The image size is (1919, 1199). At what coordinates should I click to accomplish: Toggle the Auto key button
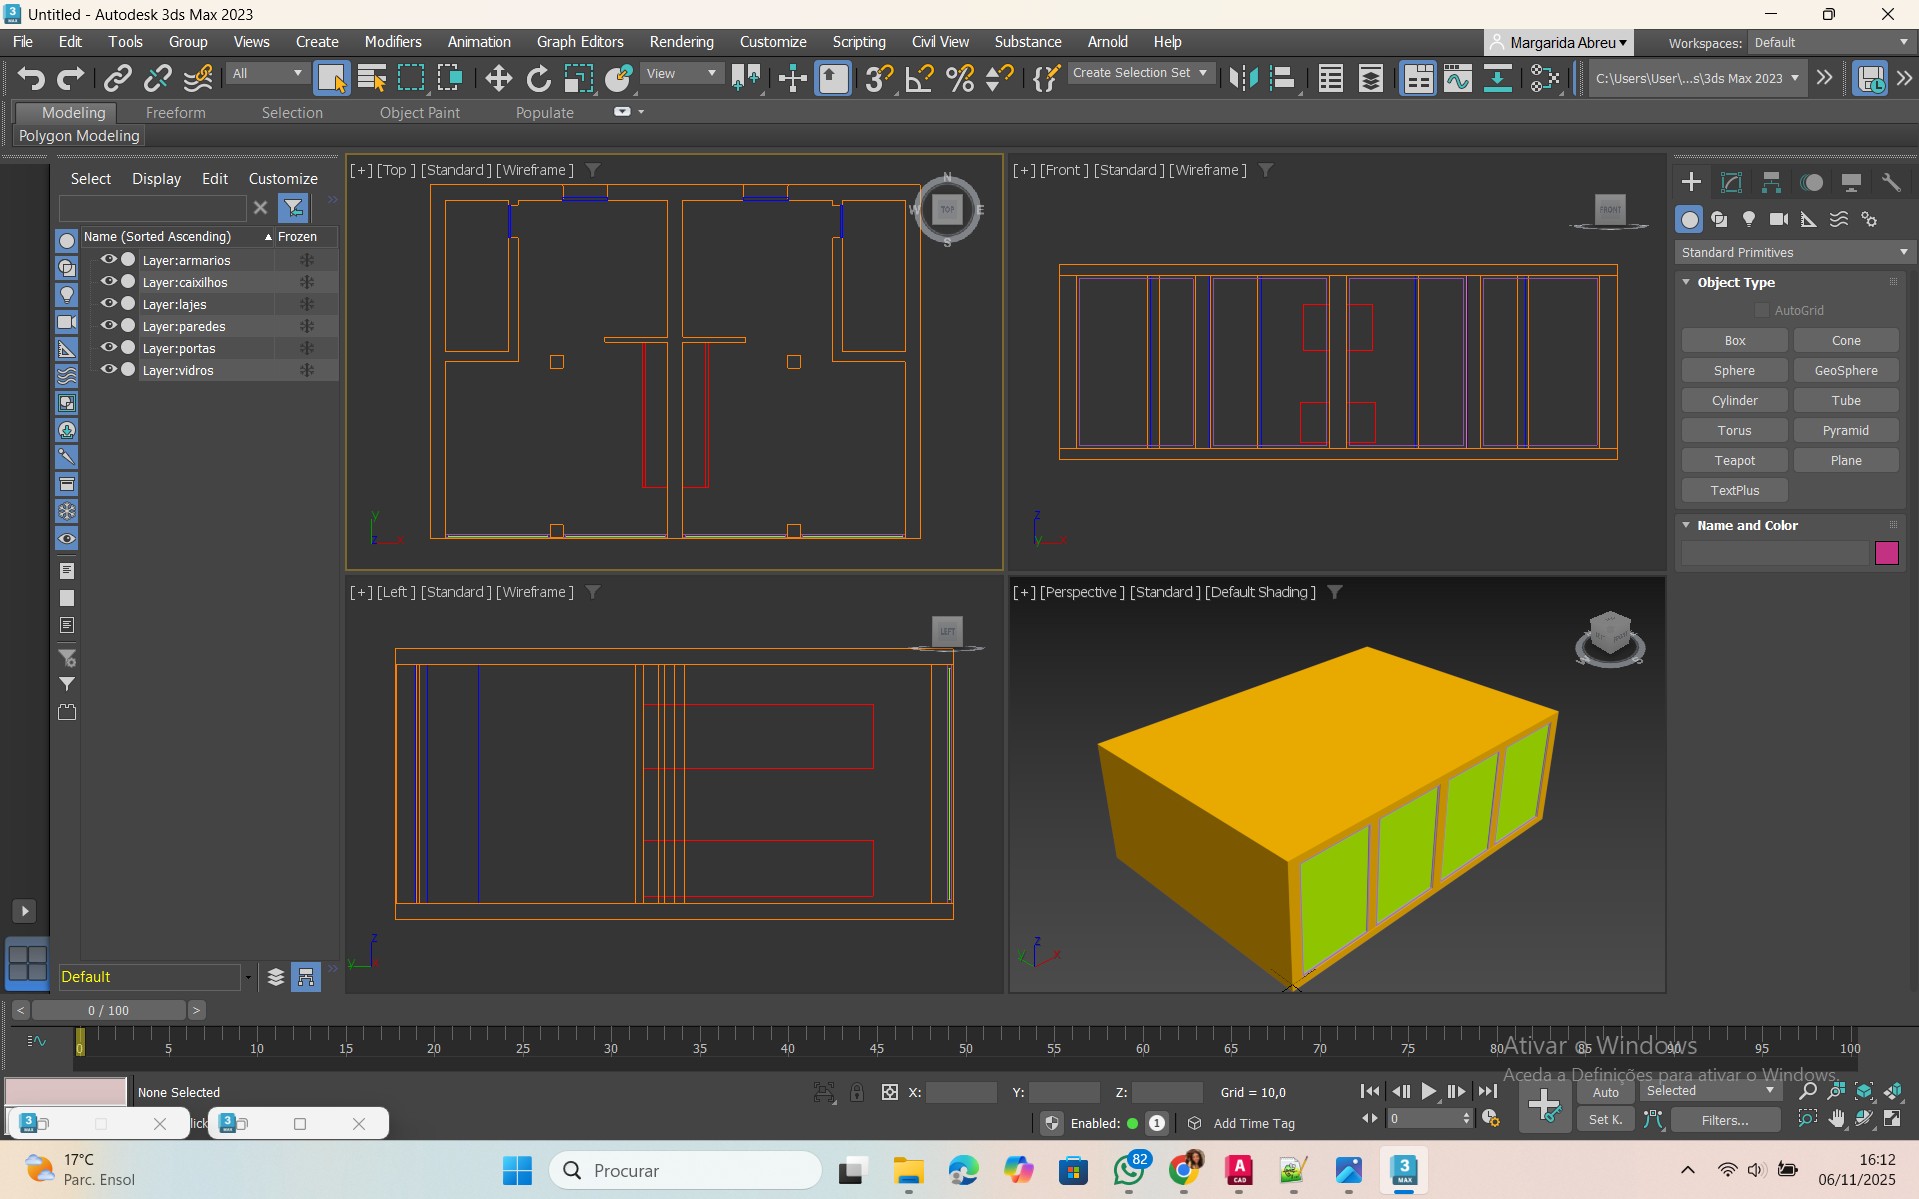point(1605,1092)
